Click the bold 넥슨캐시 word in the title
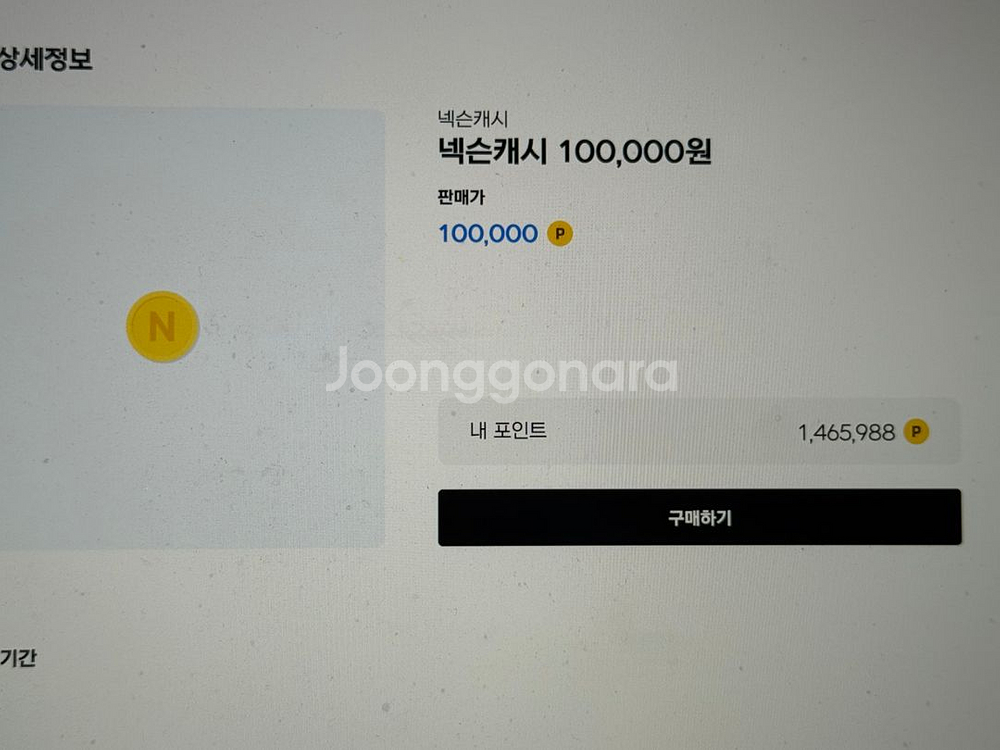 pyautogui.click(x=492, y=152)
